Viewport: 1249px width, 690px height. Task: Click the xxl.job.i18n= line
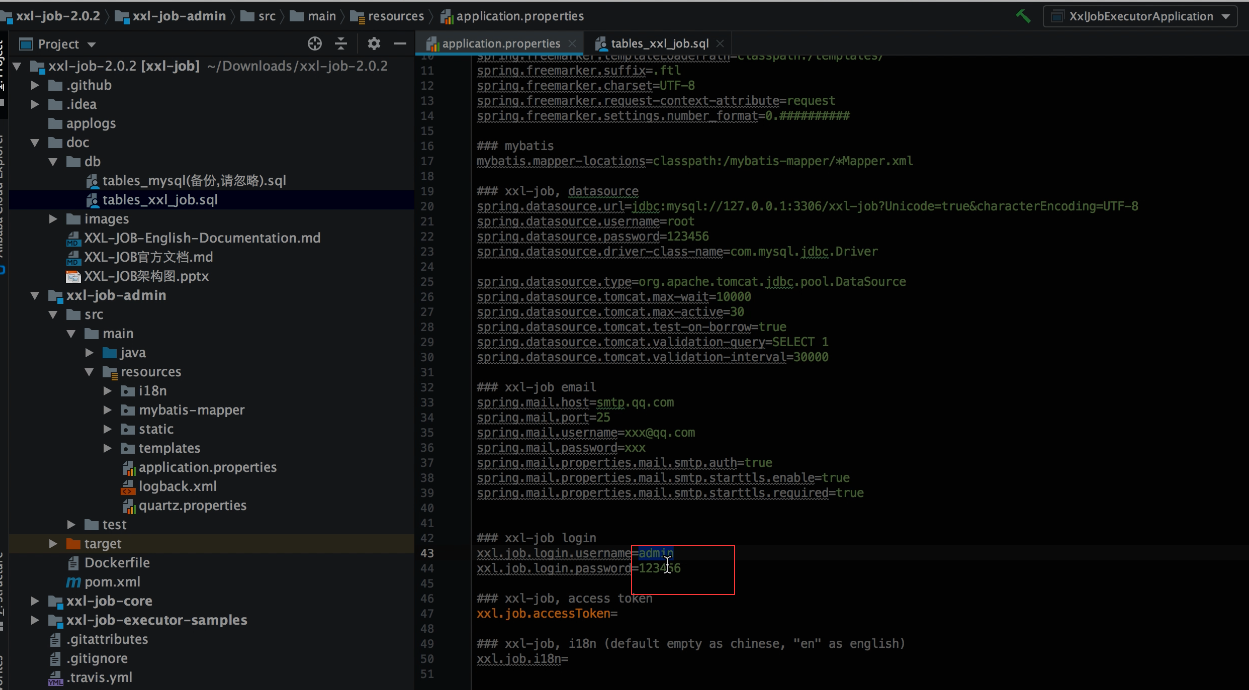522,659
